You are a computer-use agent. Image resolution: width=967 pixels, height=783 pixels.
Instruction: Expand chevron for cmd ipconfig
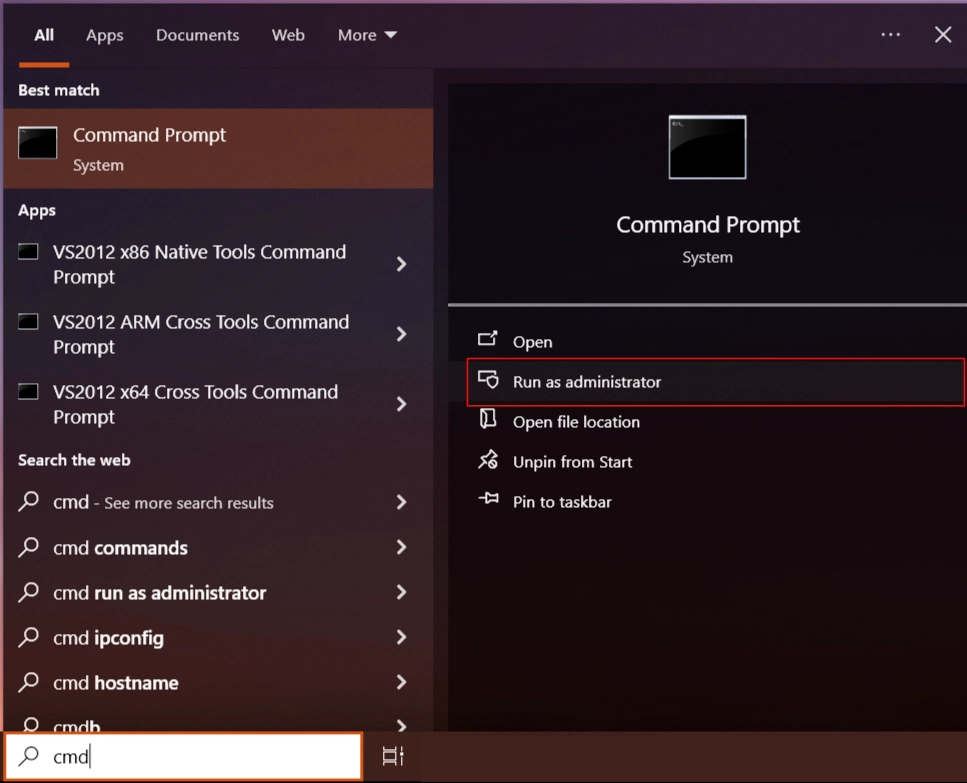(x=401, y=637)
